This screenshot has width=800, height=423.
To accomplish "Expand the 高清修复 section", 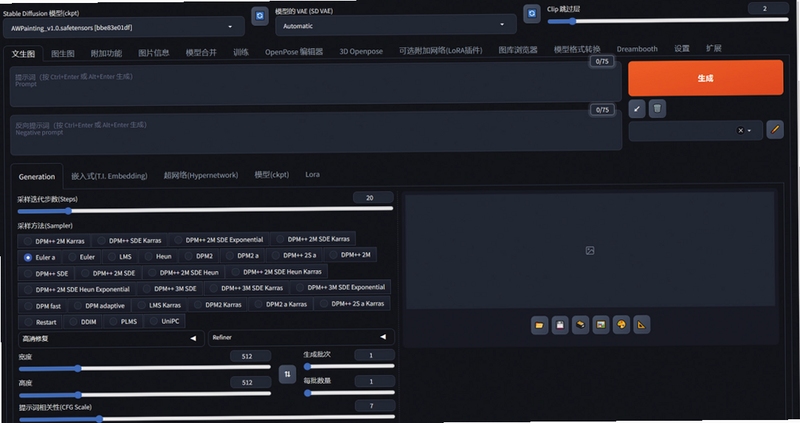I will 111,338.
